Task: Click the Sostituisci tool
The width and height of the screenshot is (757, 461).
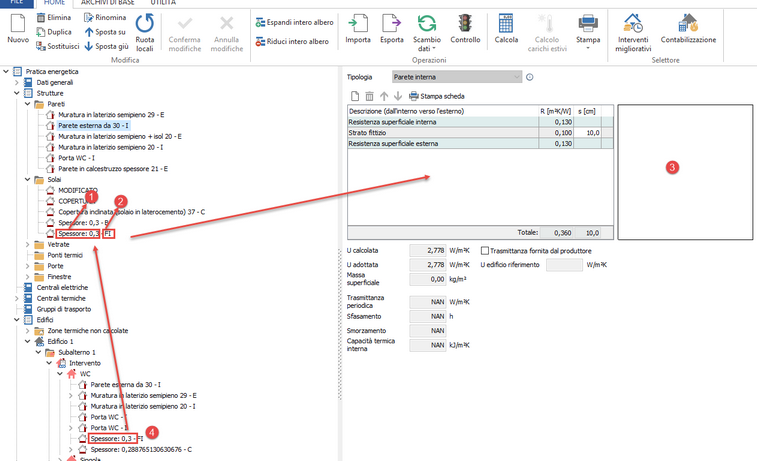Action: [57, 46]
